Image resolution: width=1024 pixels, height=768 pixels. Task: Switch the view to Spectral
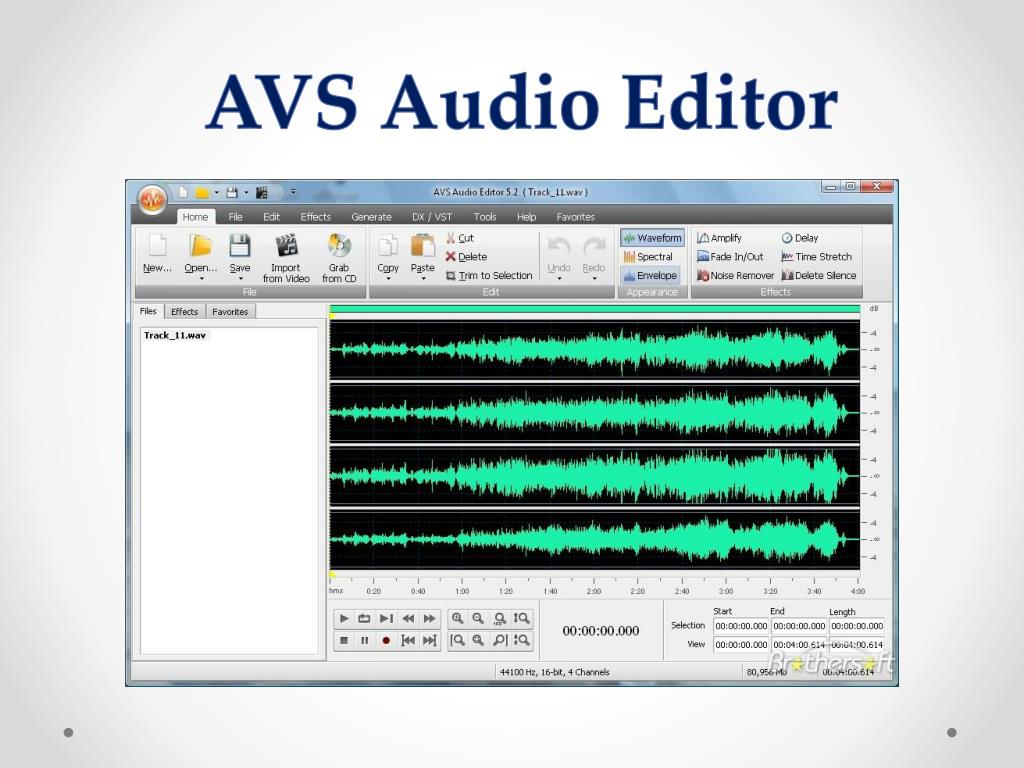pyautogui.click(x=648, y=257)
